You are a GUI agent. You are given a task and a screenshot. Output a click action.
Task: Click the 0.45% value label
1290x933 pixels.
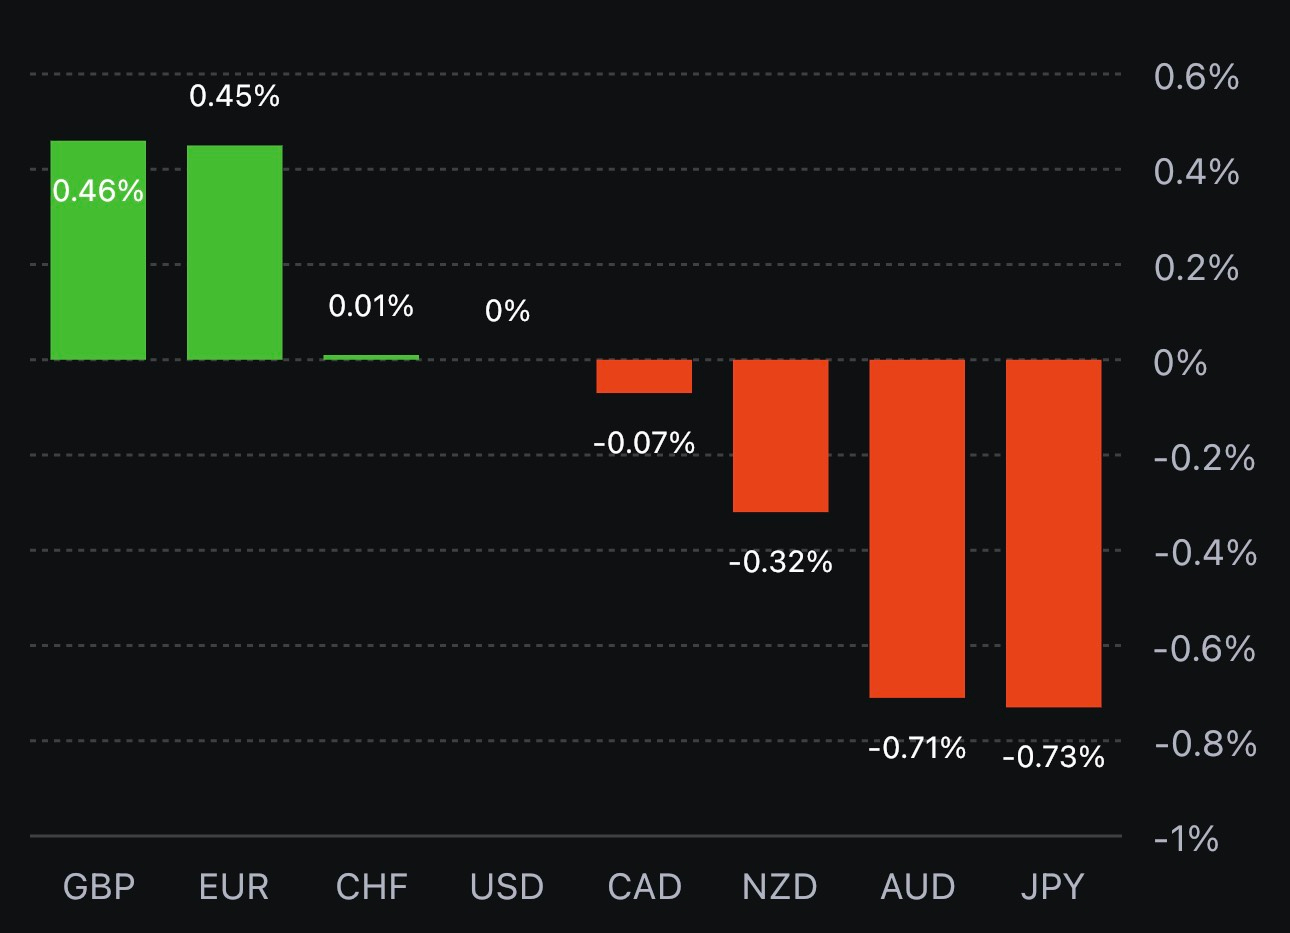click(x=234, y=96)
